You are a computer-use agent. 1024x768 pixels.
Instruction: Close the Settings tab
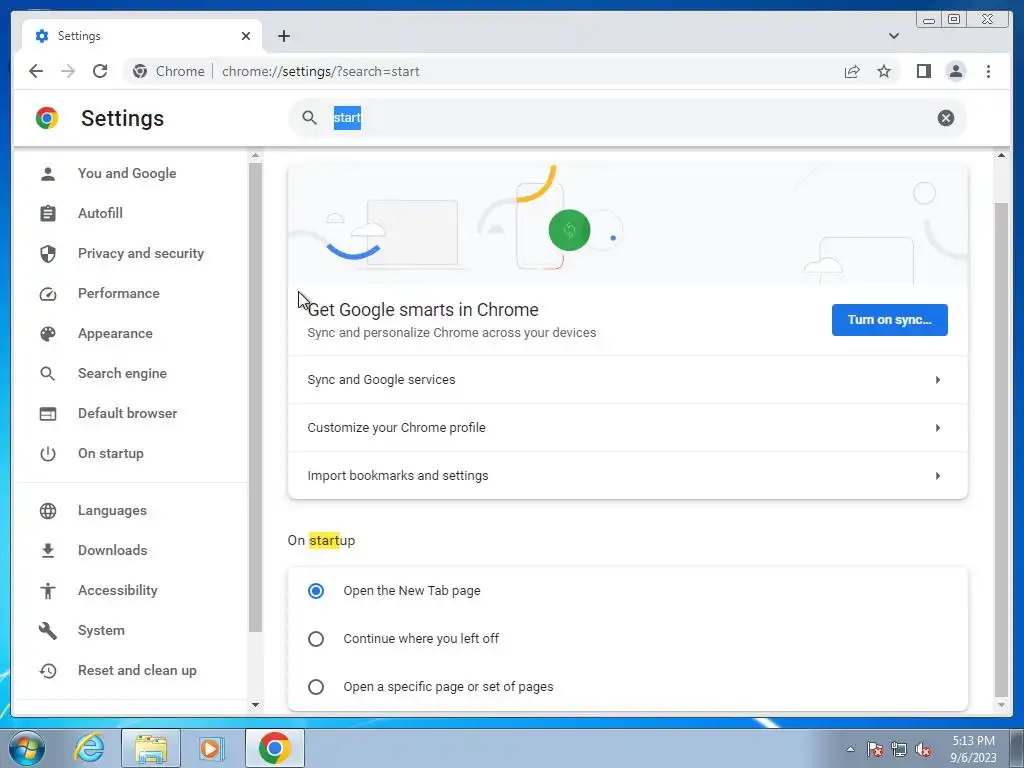click(x=246, y=36)
